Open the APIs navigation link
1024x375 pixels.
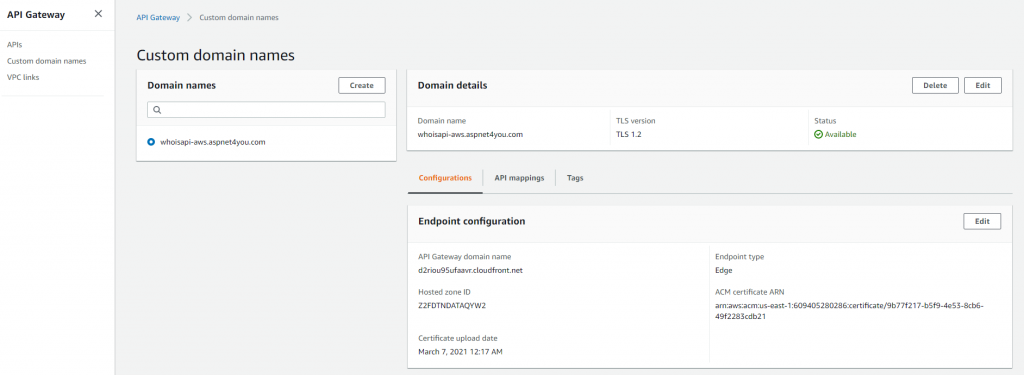pyautogui.click(x=14, y=44)
